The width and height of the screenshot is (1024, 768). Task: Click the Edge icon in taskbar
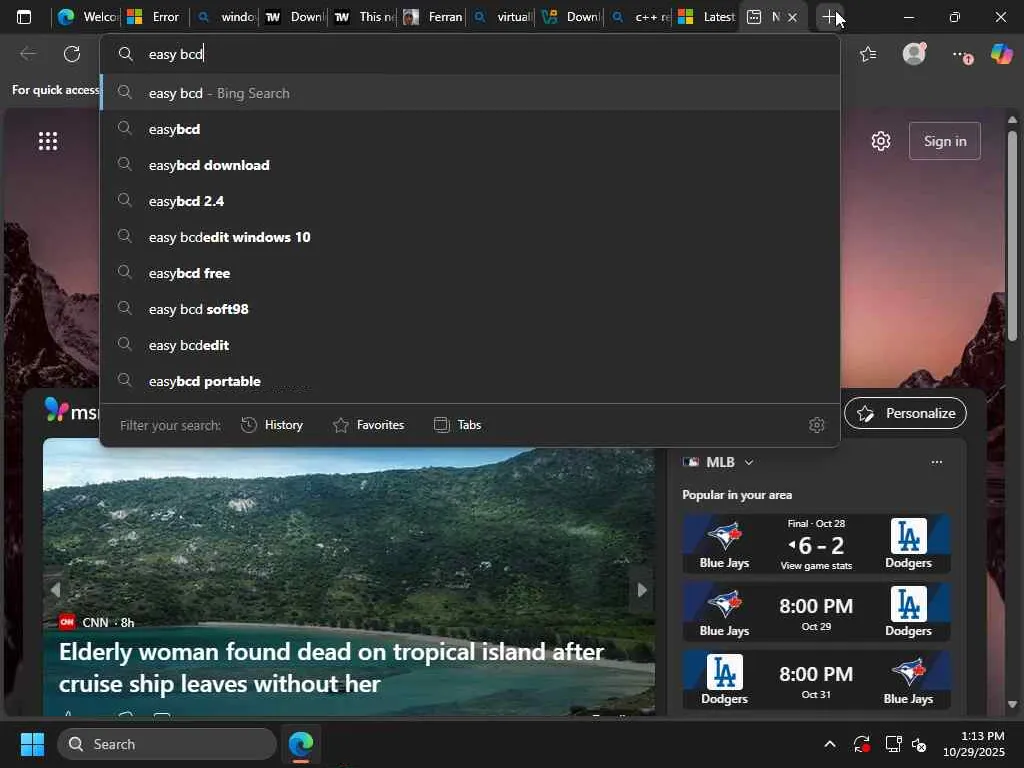pos(301,744)
